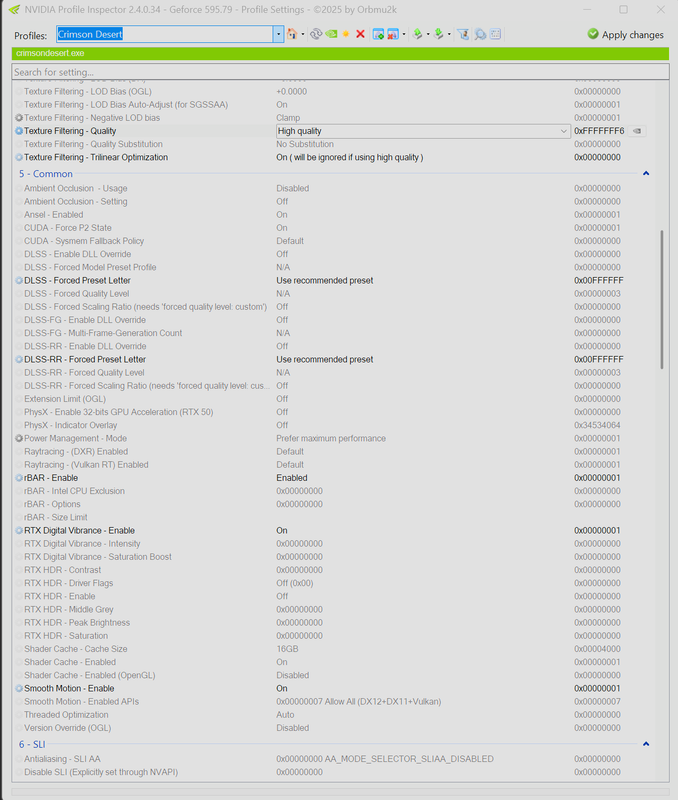Click the NVIDIA Profile Inspector title bar logo
Viewport: 678px width, 800px height.
coord(14,10)
